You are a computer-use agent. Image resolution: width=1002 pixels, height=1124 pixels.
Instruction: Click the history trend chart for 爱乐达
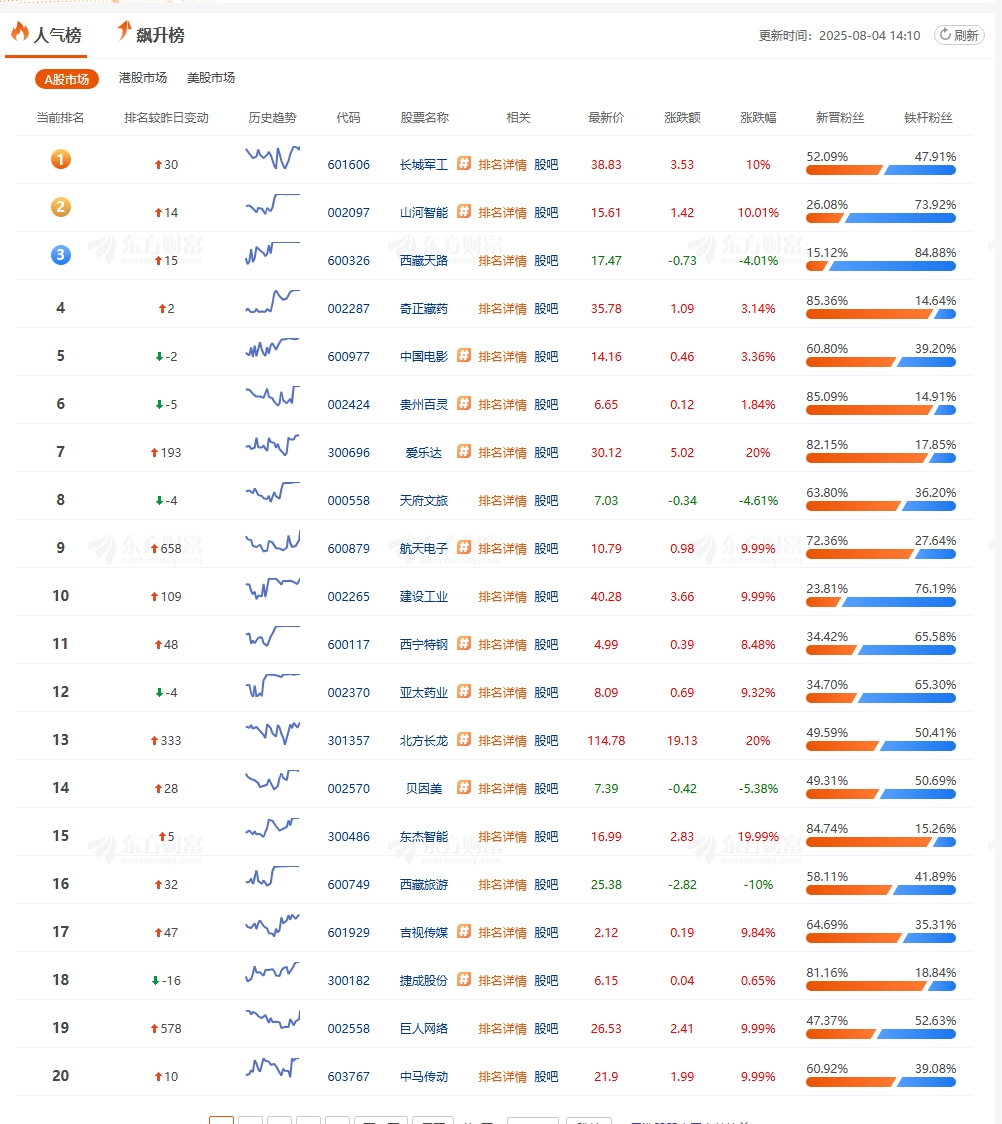272,444
